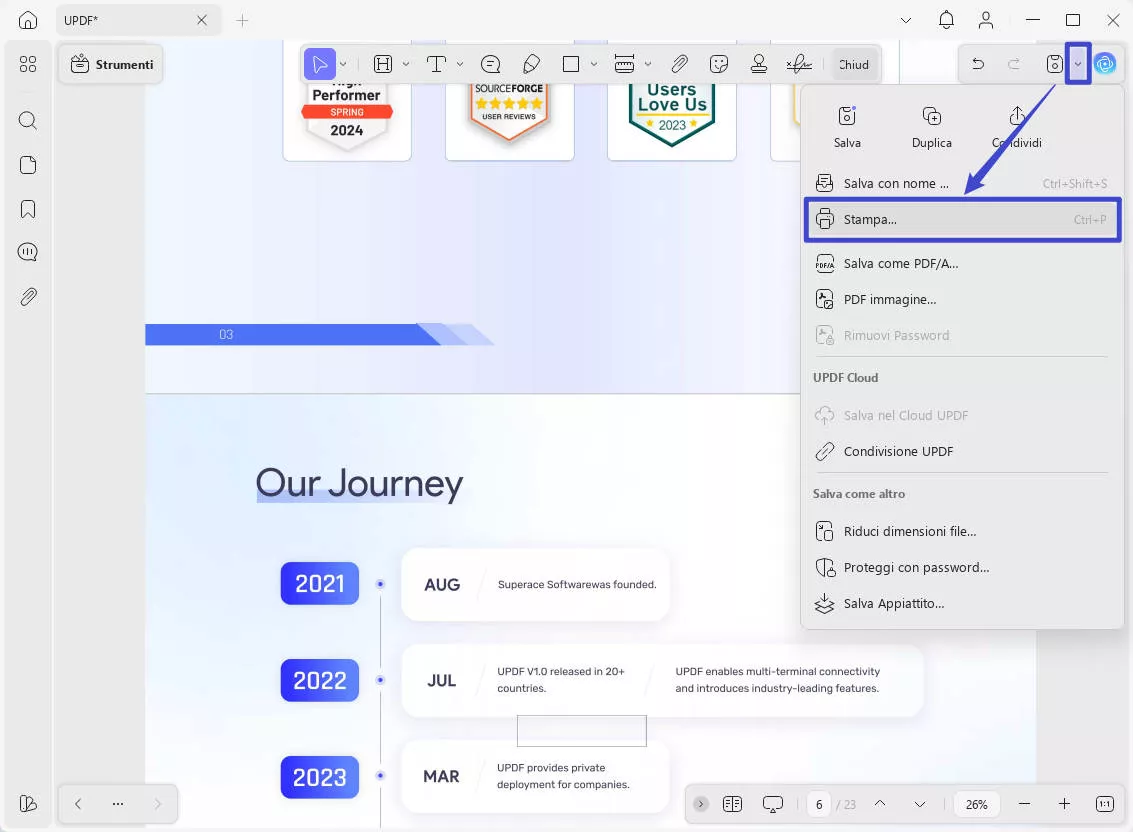Select the pencil drawing tool
1133x832 pixels.
pos(531,64)
